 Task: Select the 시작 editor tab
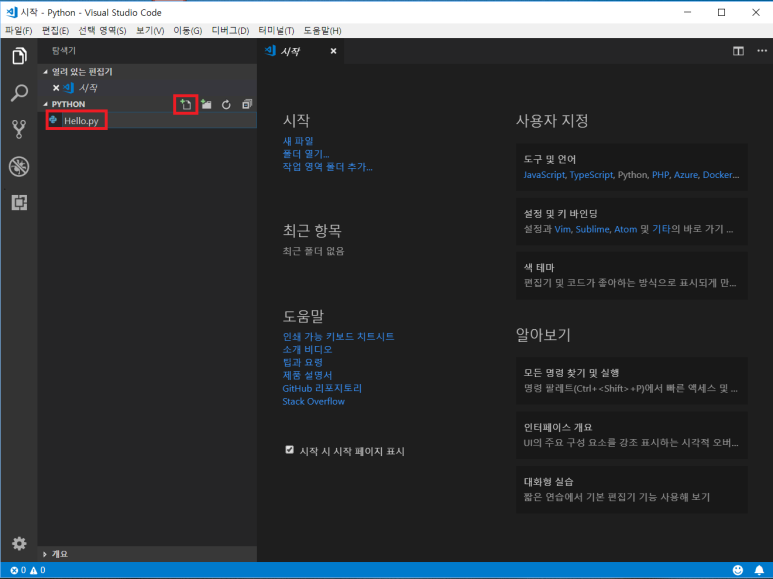[x=300, y=51]
